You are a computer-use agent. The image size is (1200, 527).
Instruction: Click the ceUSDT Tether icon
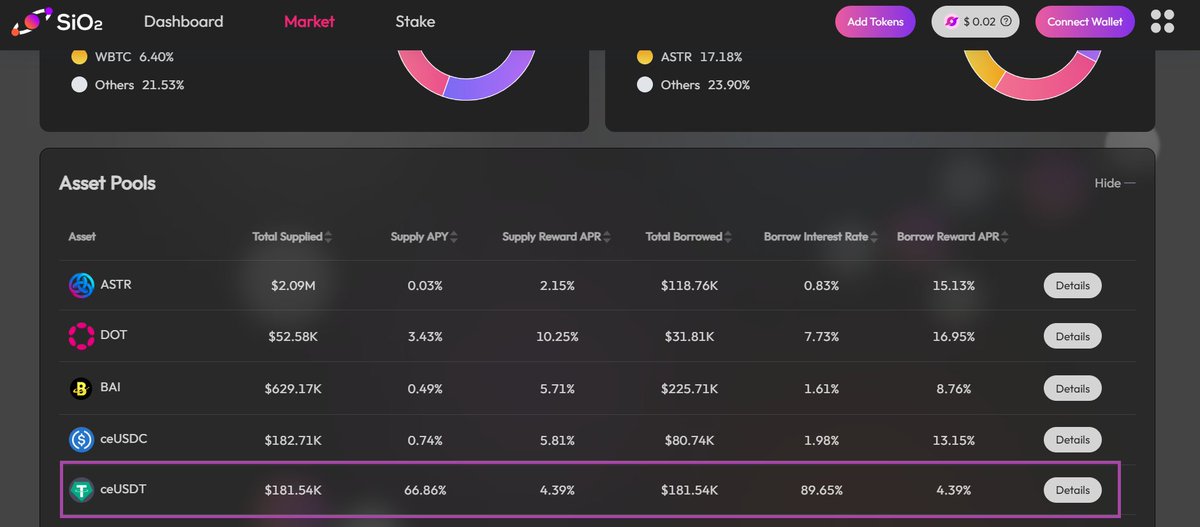pos(81,490)
